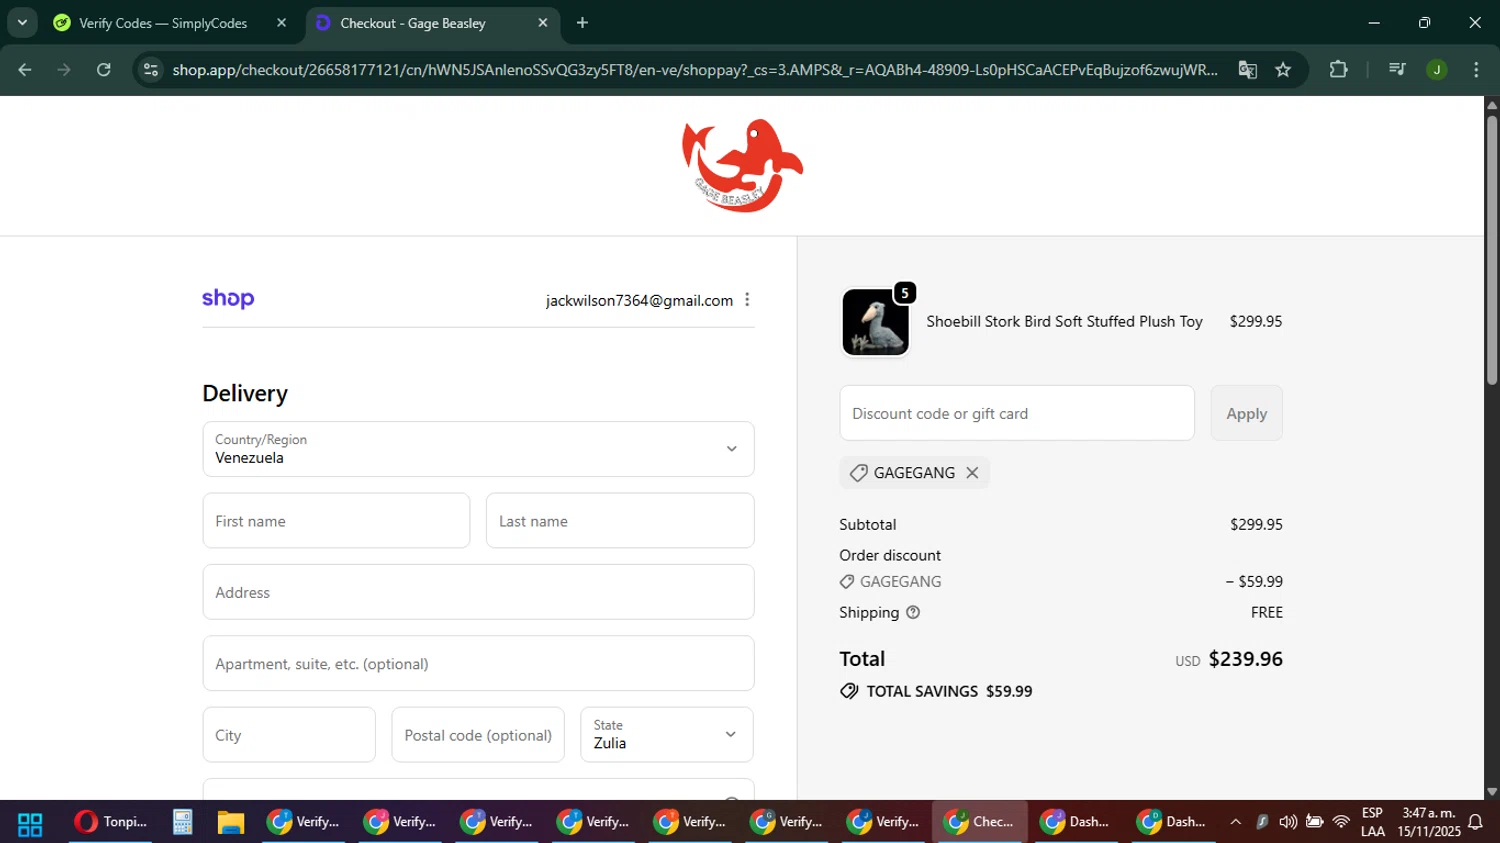The image size is (1500, 843).
Task: Focus the Discount code or gift card field
Action: 1017,413
